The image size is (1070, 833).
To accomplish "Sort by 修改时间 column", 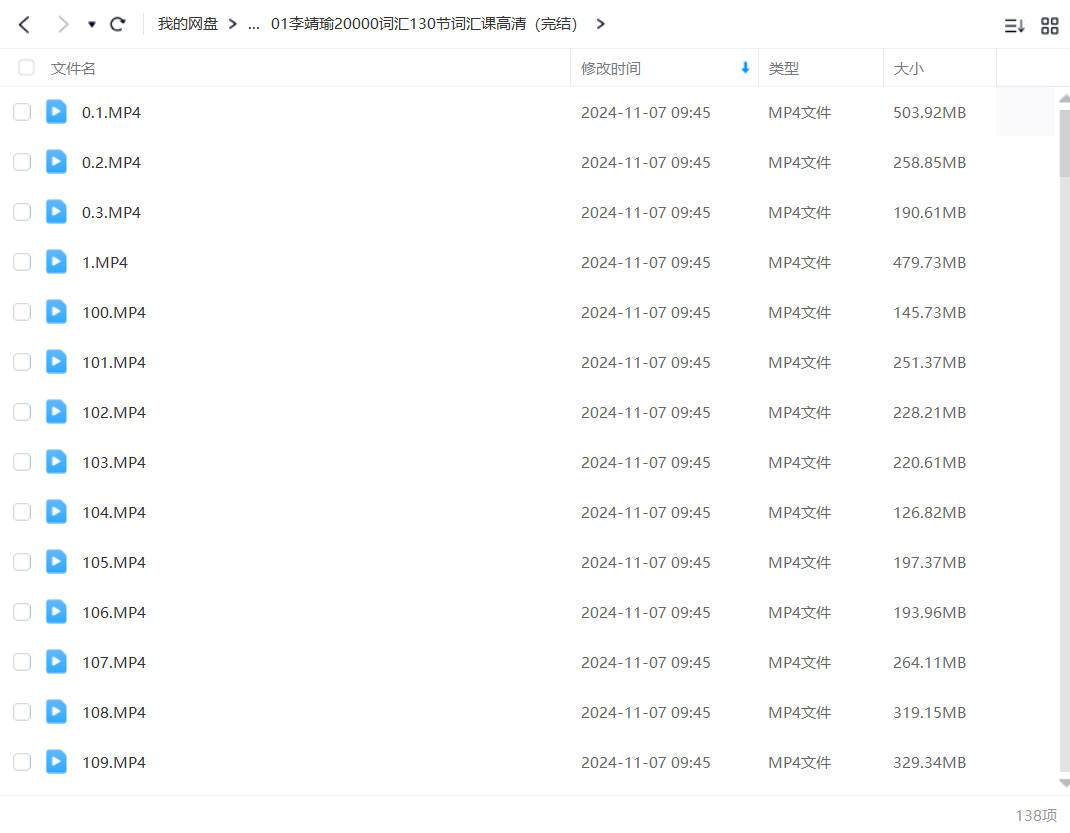I will pyautogui.click(x=611, y=68).
